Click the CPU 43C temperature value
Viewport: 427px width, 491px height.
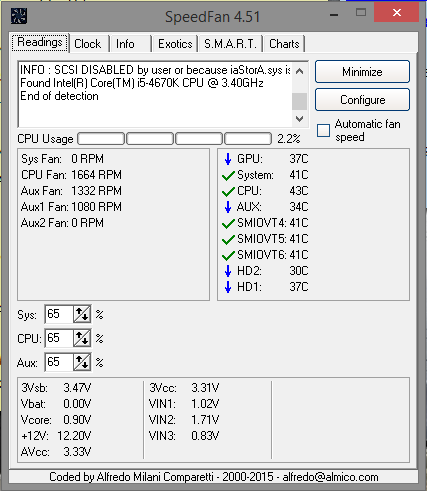[299, 191]
